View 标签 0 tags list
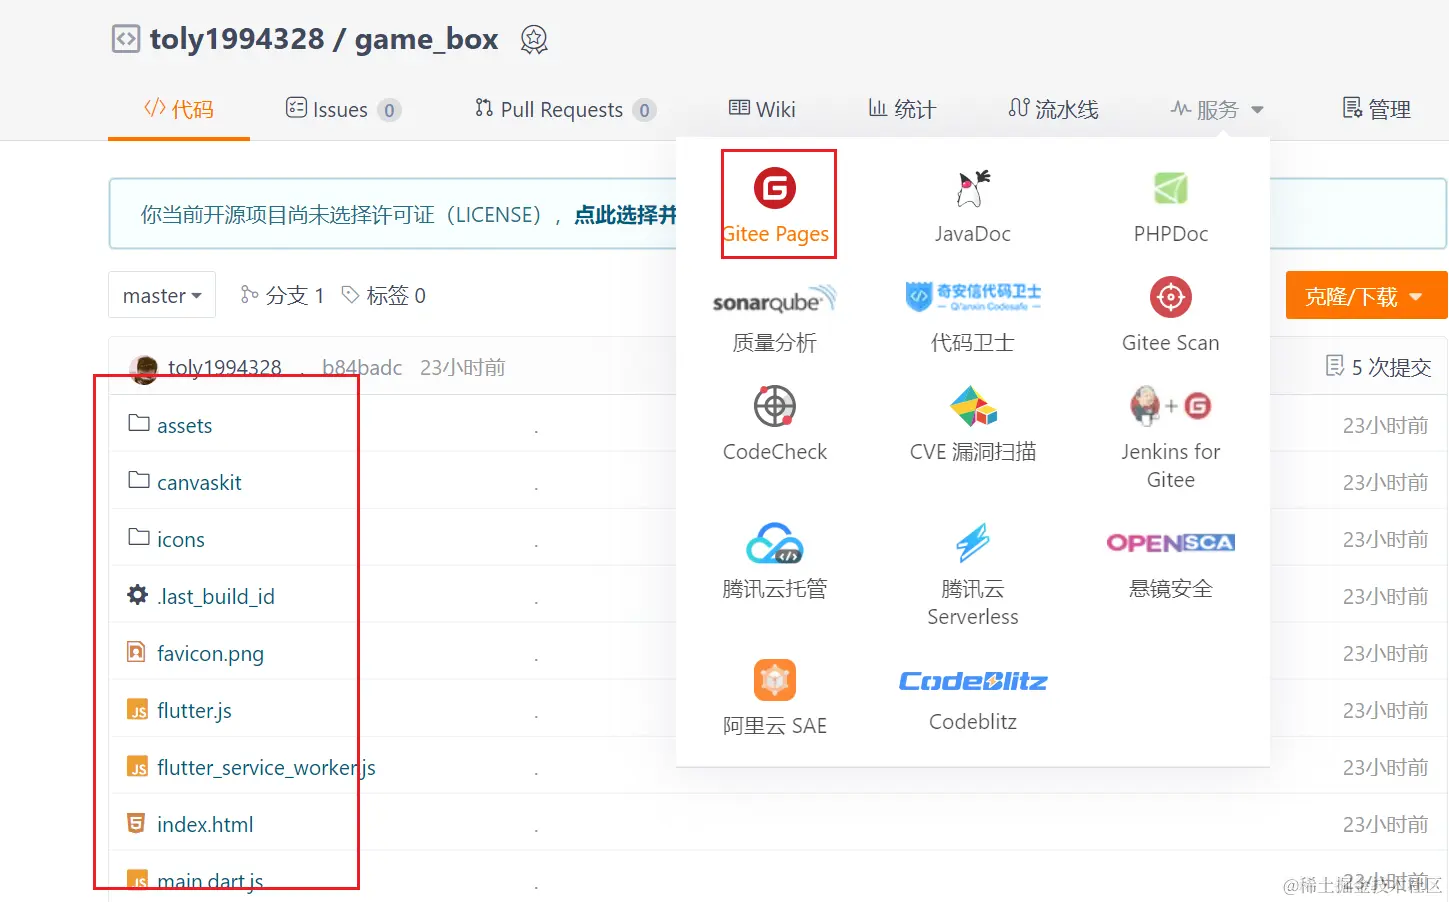The image size is (1449, 902). pyautogui.click(x=384, y=295)
